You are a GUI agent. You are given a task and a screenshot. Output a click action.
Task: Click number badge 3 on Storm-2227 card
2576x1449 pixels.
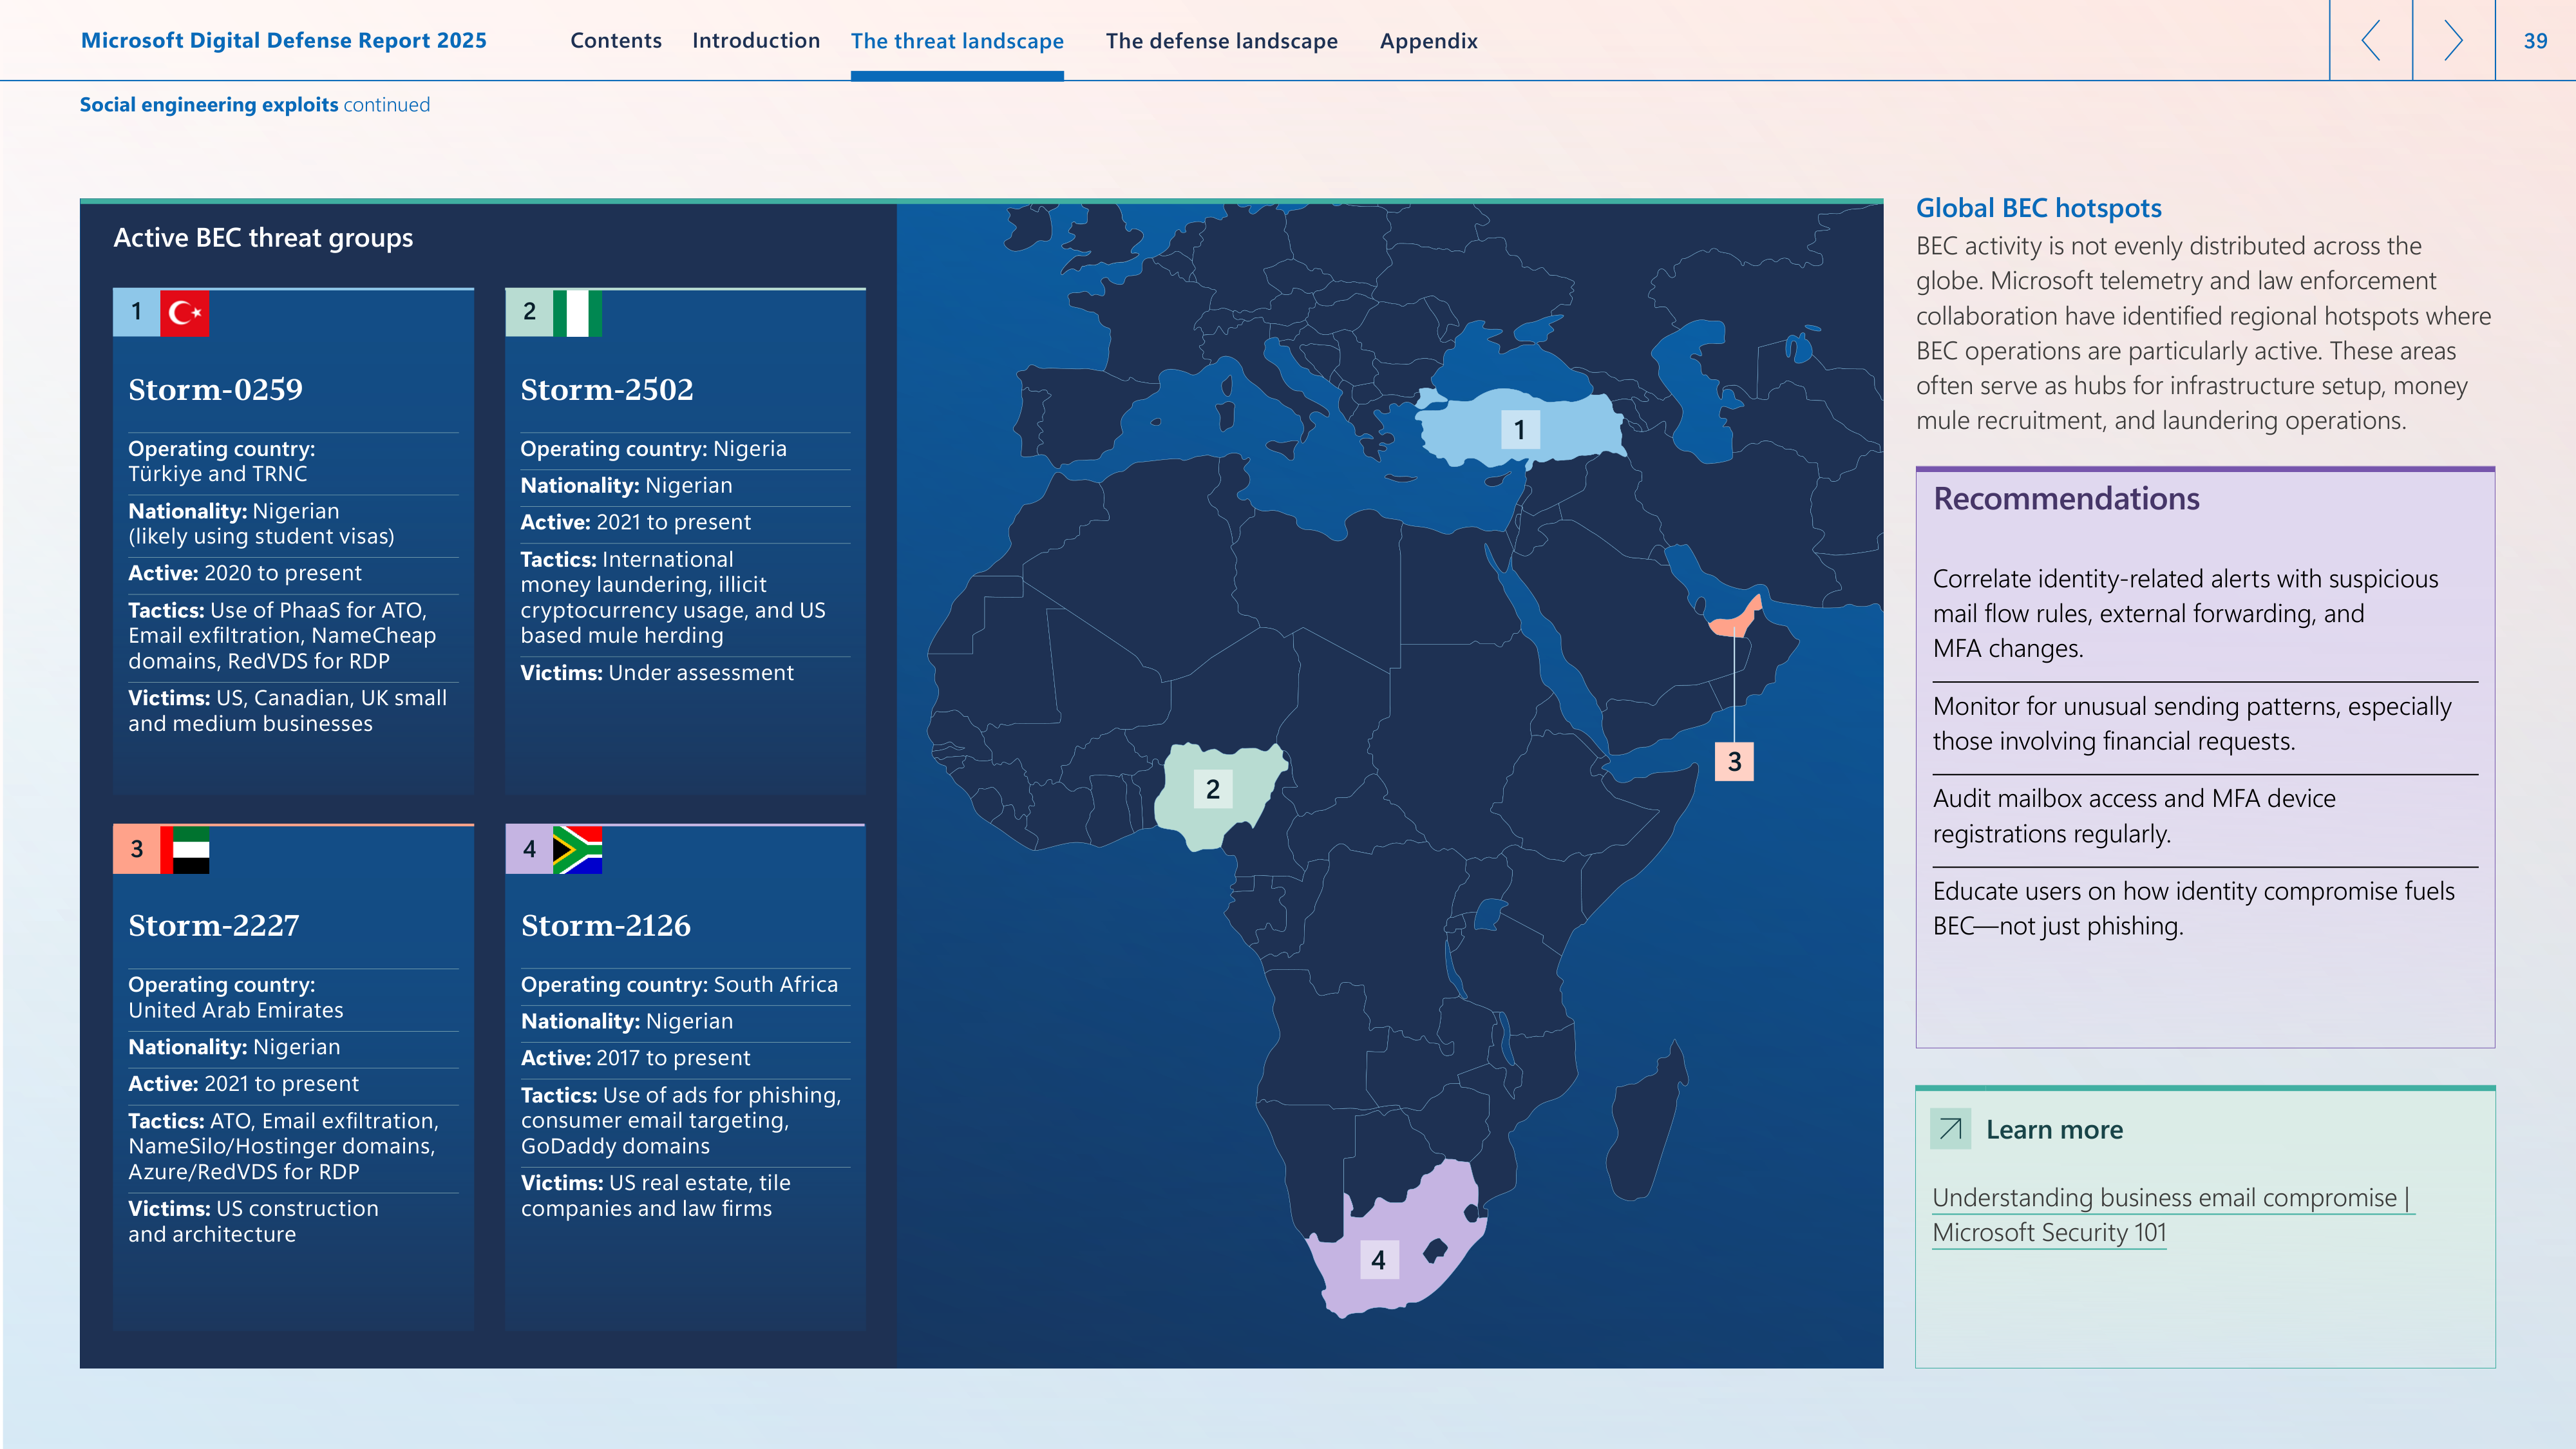137,850
